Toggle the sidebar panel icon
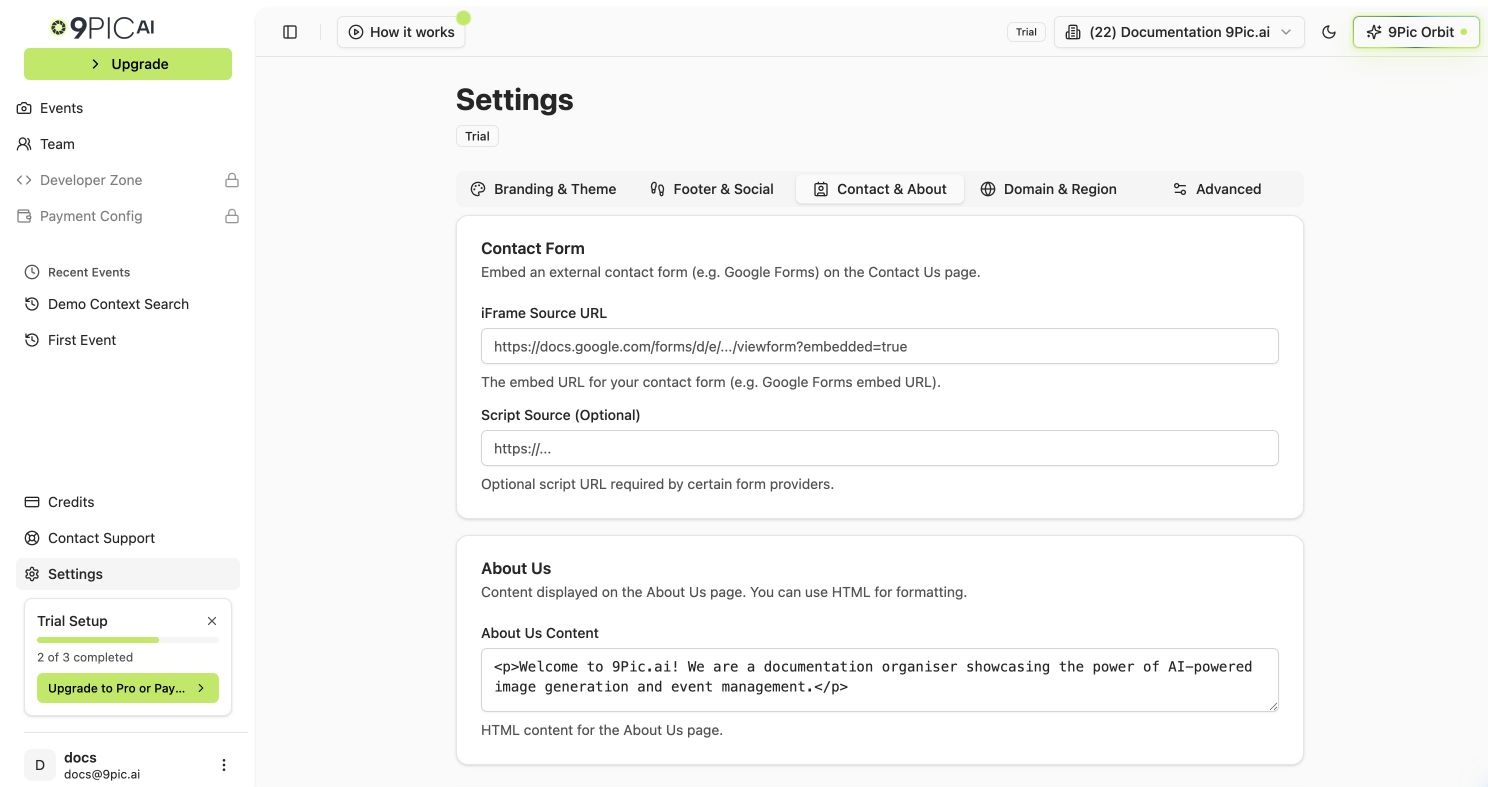Screen dimensions: 1488x787 [x=290, y=32]
